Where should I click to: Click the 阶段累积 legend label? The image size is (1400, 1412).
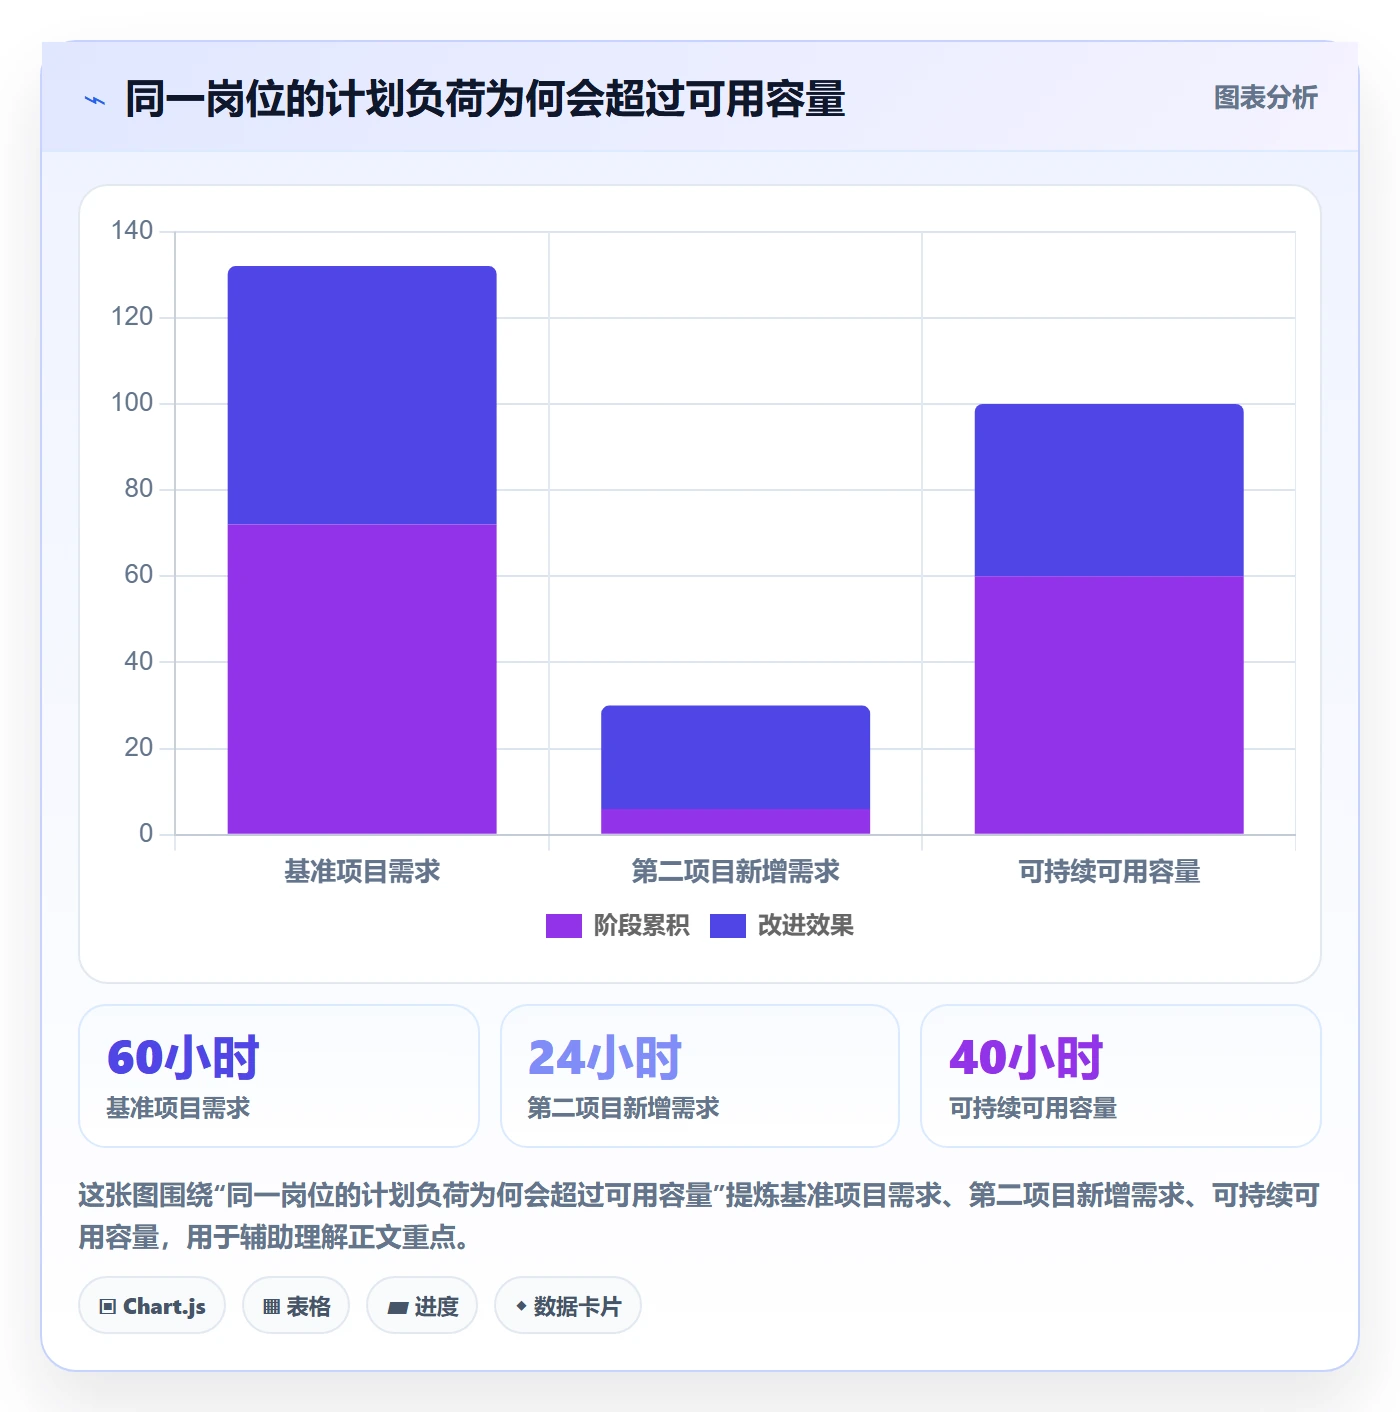641,926
